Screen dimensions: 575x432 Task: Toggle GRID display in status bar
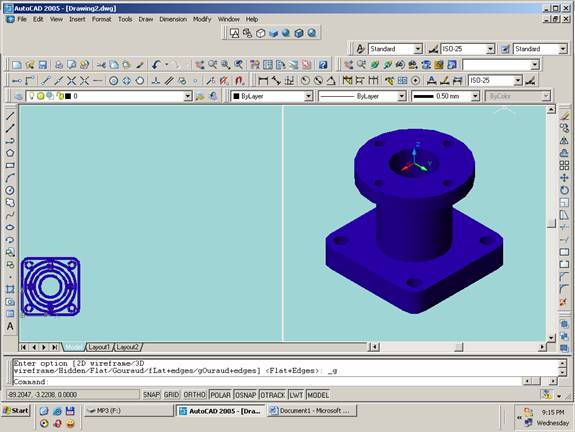tap(171, 395)
